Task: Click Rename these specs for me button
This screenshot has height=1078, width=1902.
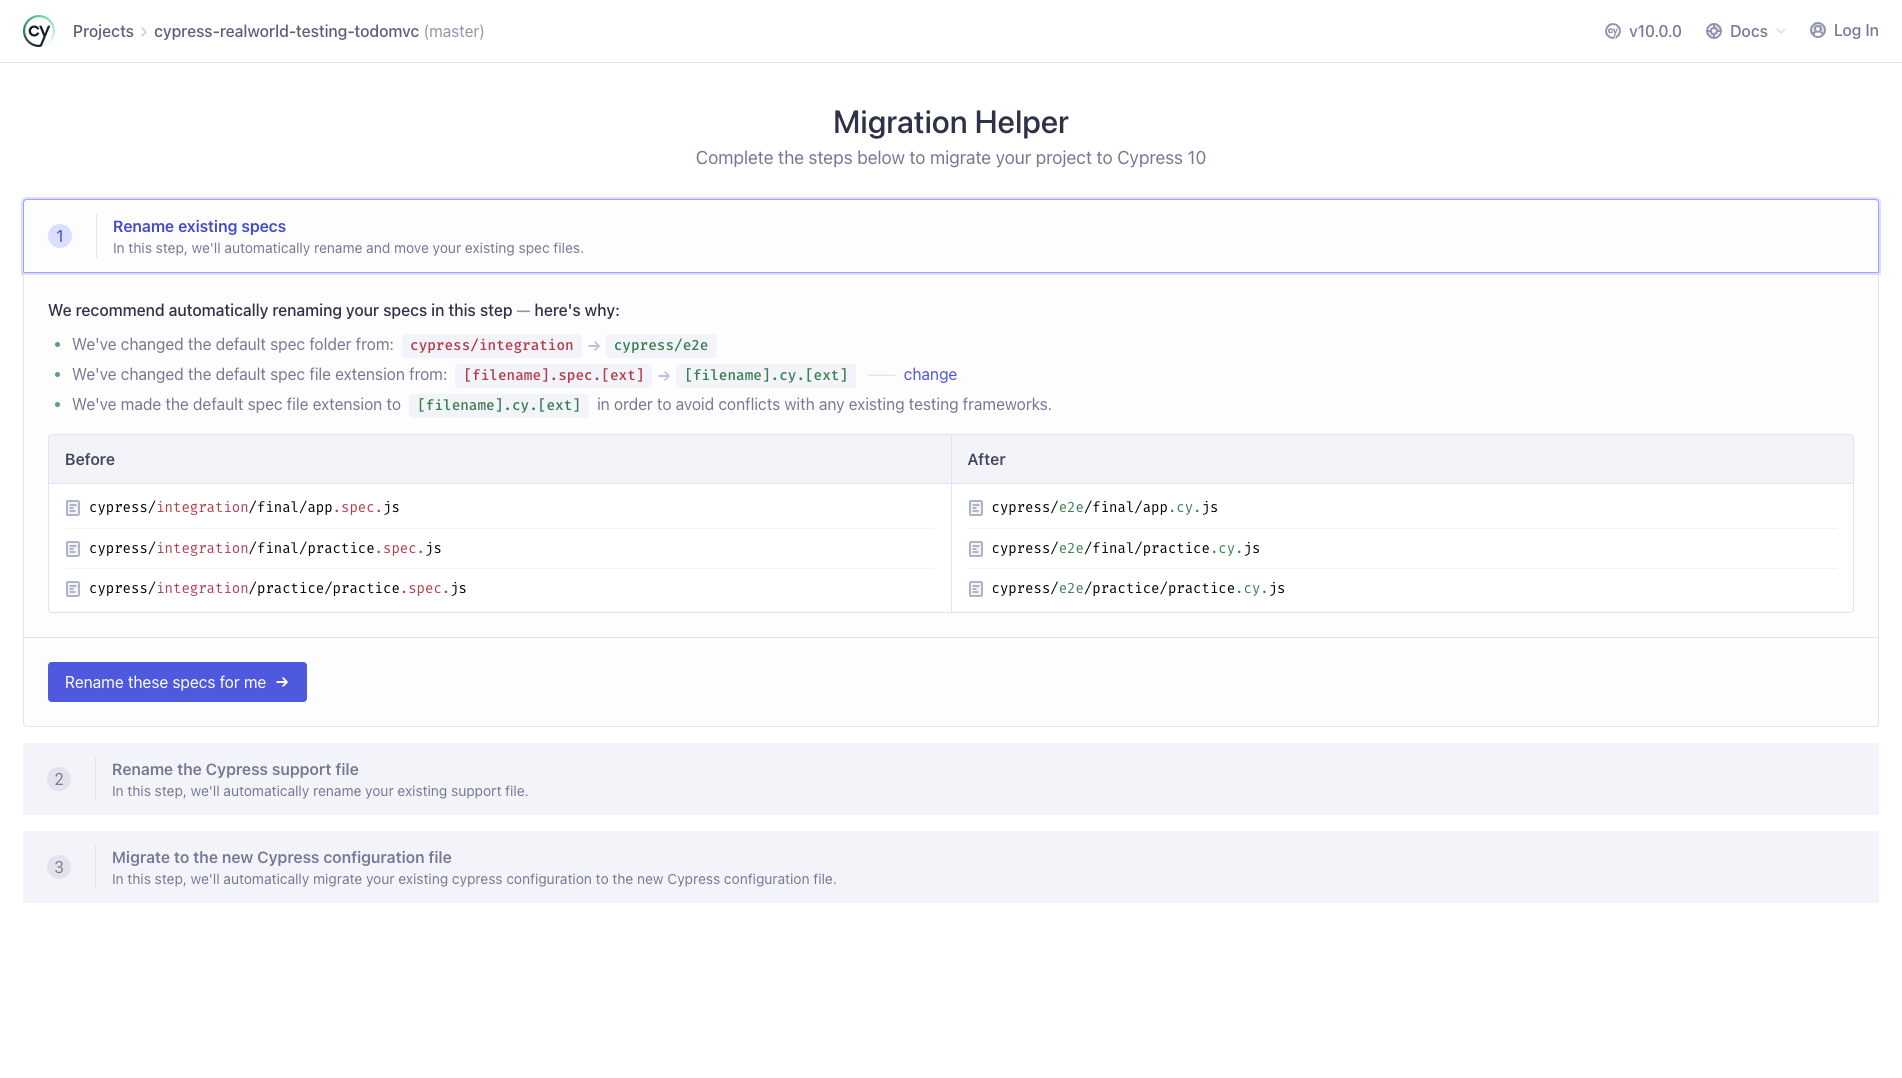Action: 177,682
